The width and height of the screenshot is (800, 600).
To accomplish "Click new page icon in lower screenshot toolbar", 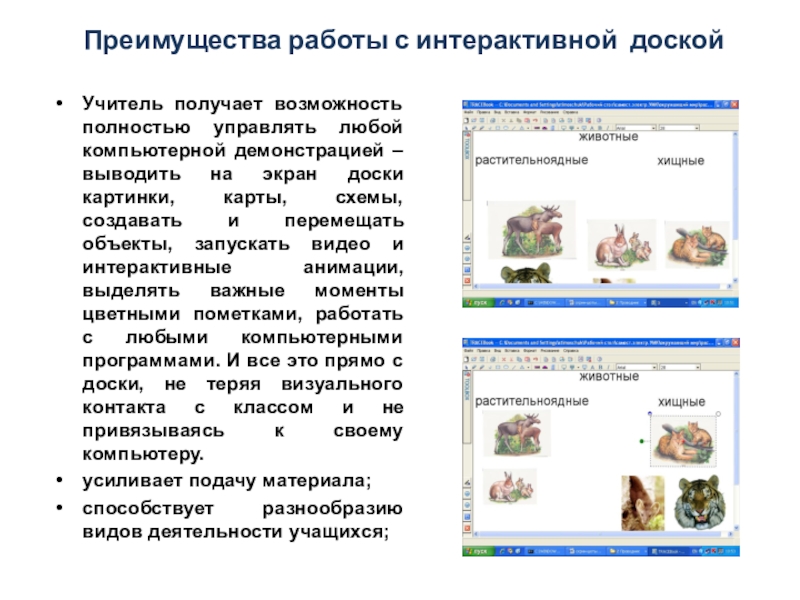I will tap(466, 359).
